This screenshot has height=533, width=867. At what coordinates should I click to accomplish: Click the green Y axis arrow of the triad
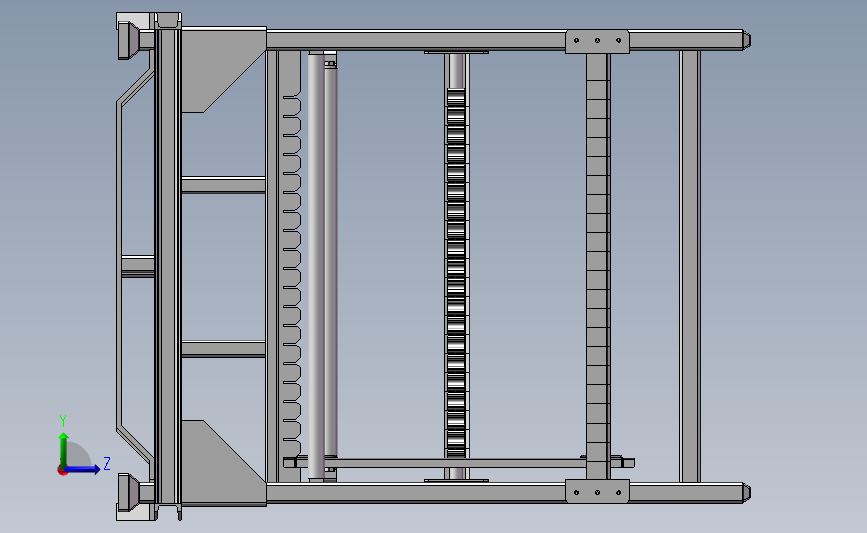(x=64, y=449)
